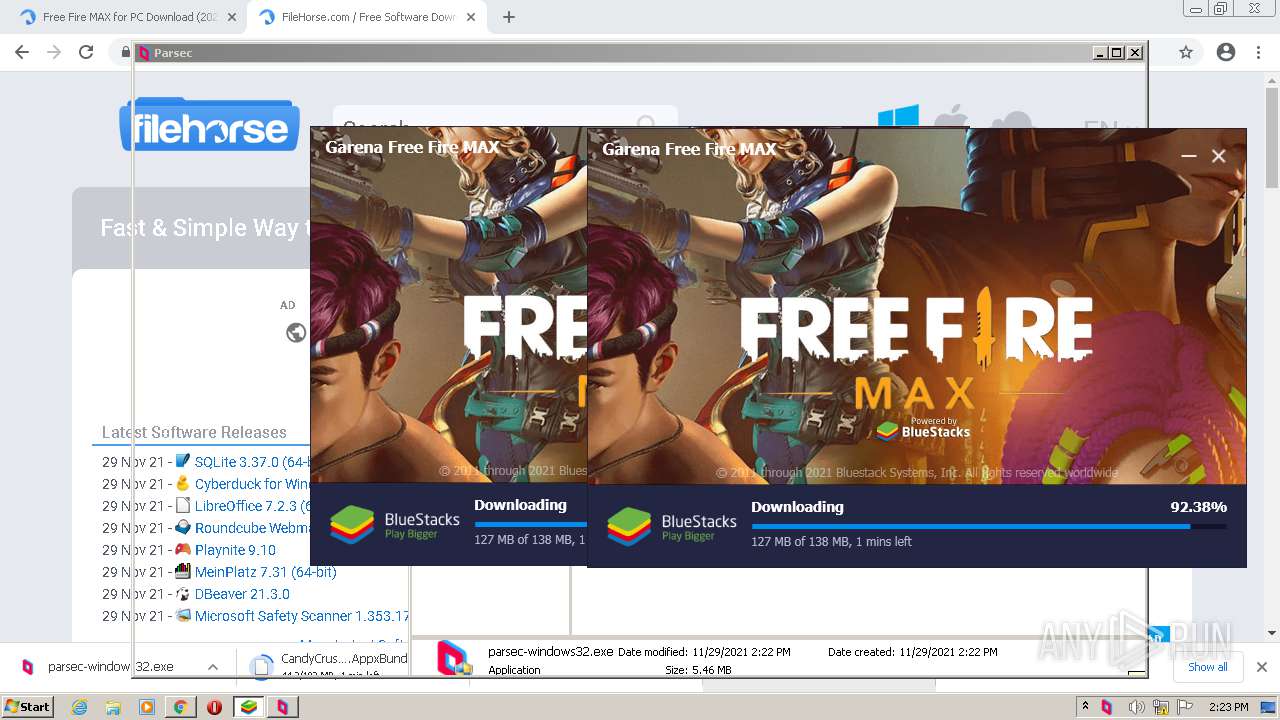Click the Opera taskbar icon
1280x720 pixels.
click(x=214, y=707)
